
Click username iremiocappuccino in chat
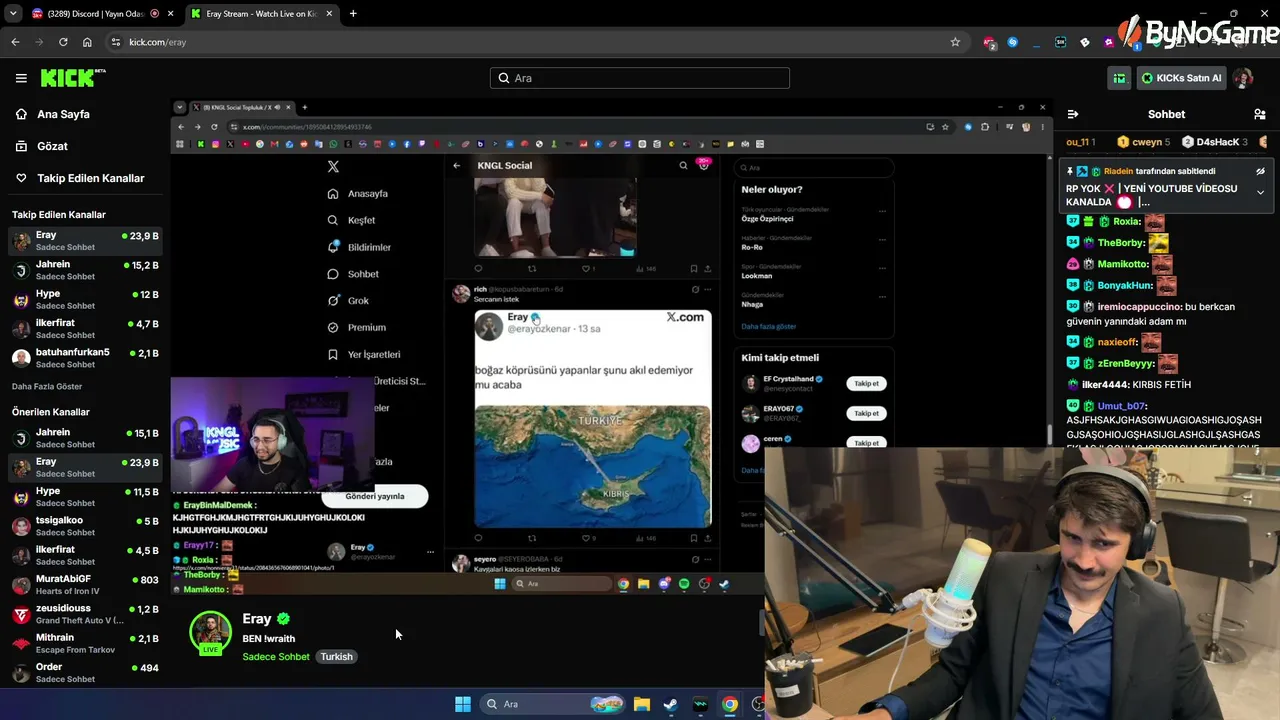tap(1138, 307)
